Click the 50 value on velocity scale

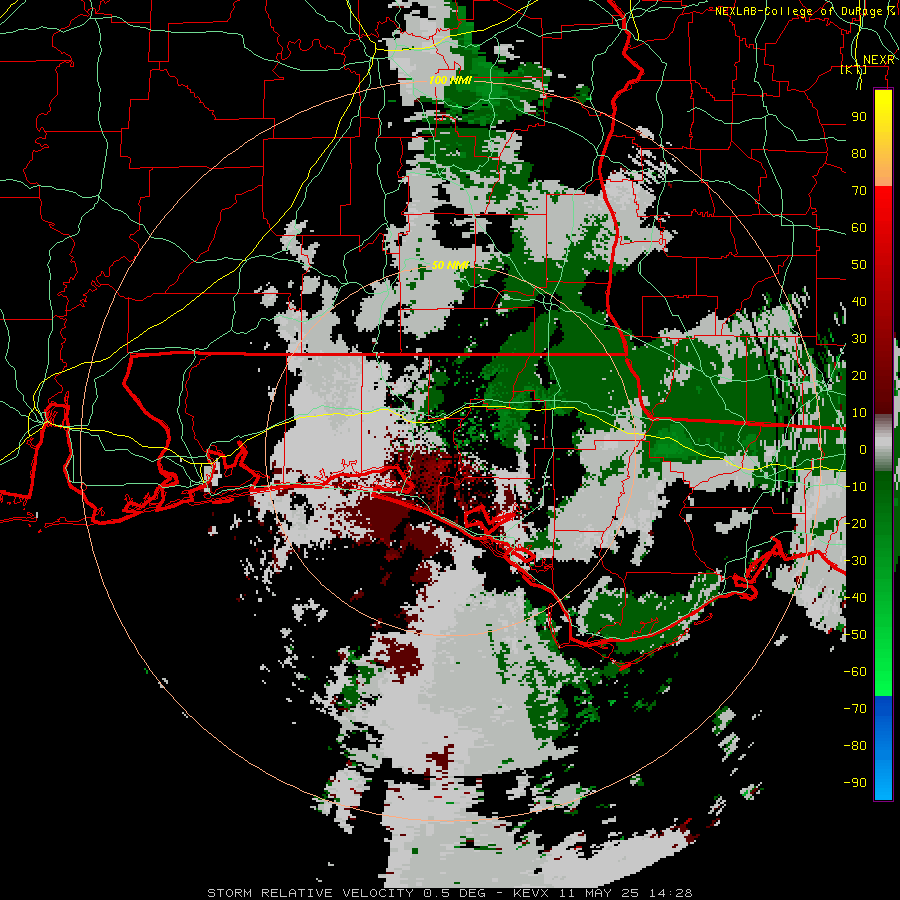tap(859, 265)
